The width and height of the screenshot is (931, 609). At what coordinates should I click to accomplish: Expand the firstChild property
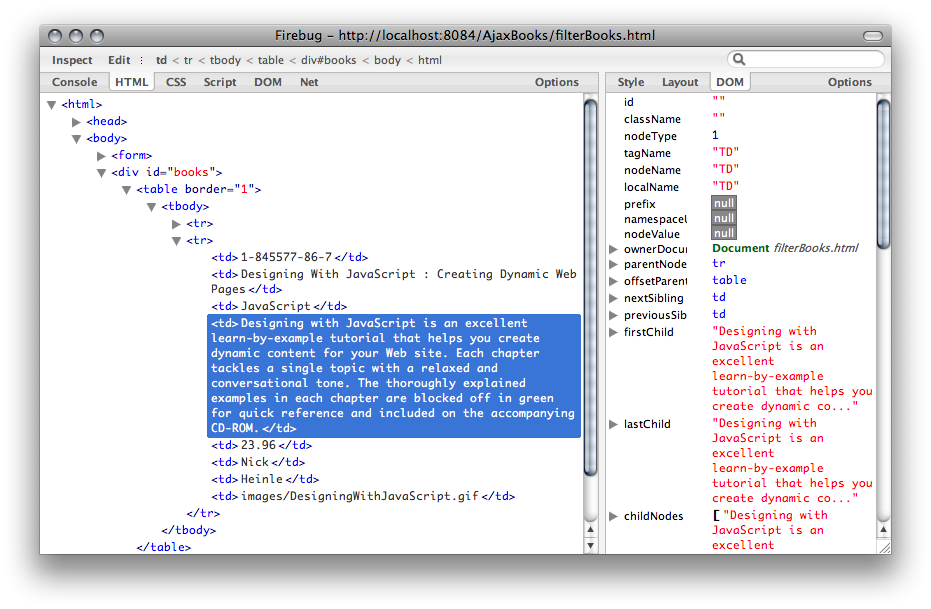[613, 332]
